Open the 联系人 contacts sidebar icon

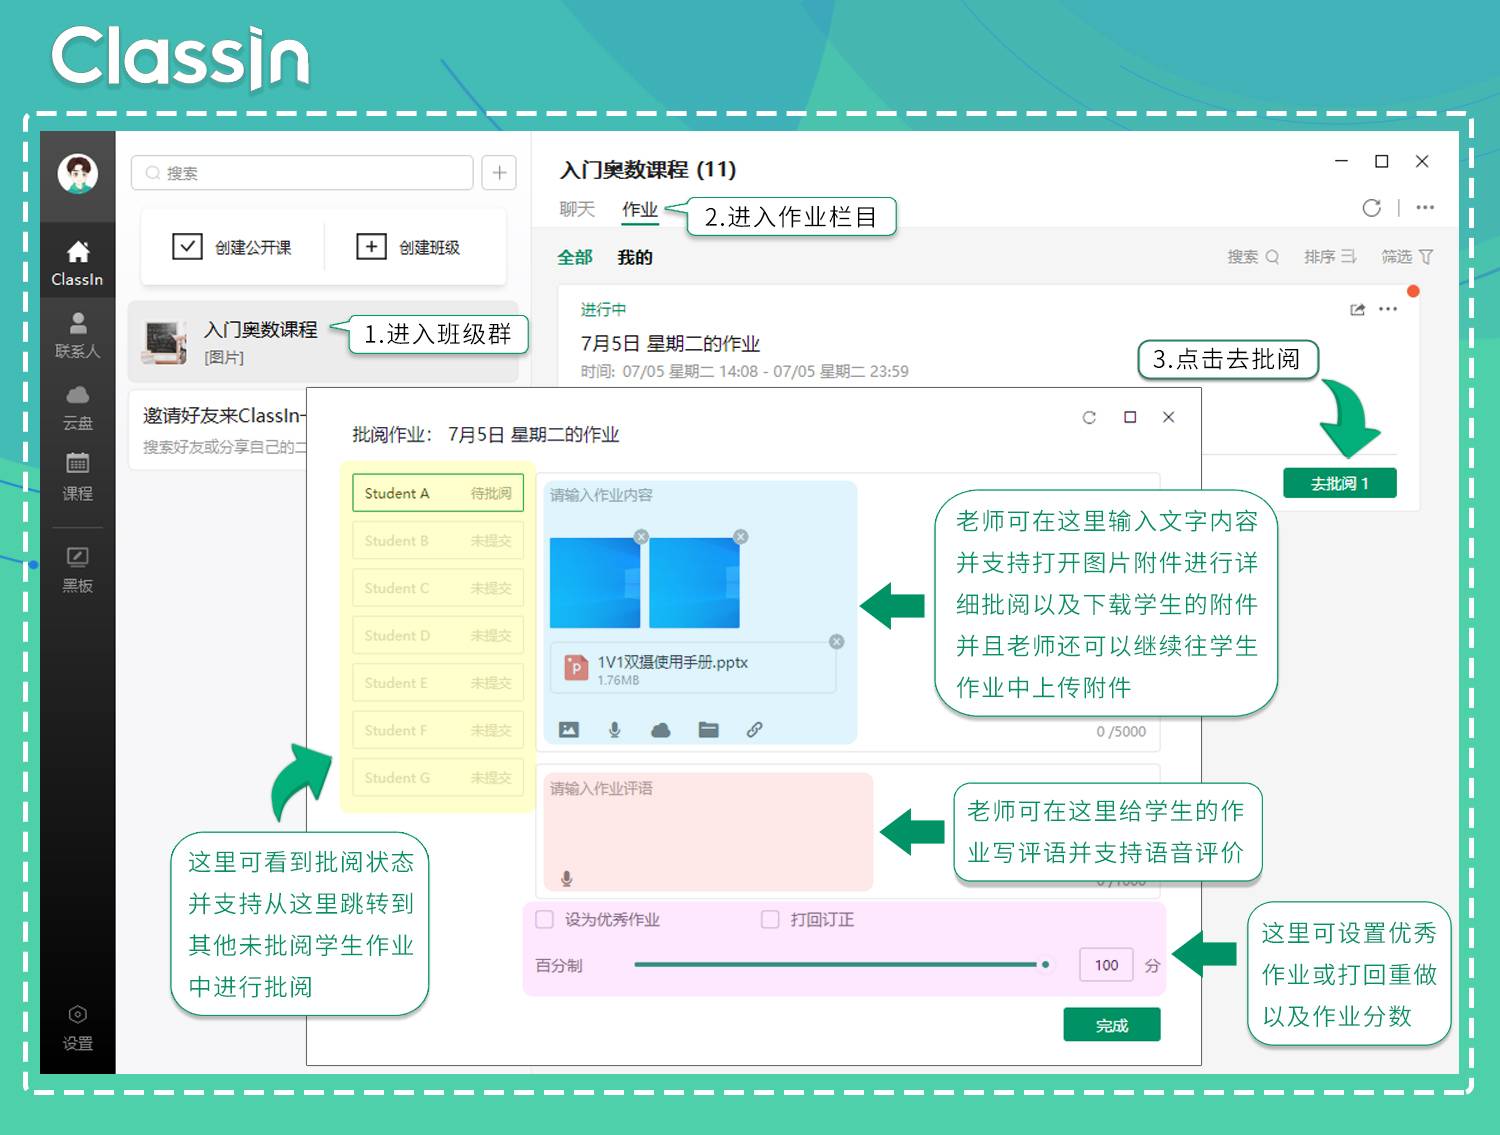tap(77, 335)
